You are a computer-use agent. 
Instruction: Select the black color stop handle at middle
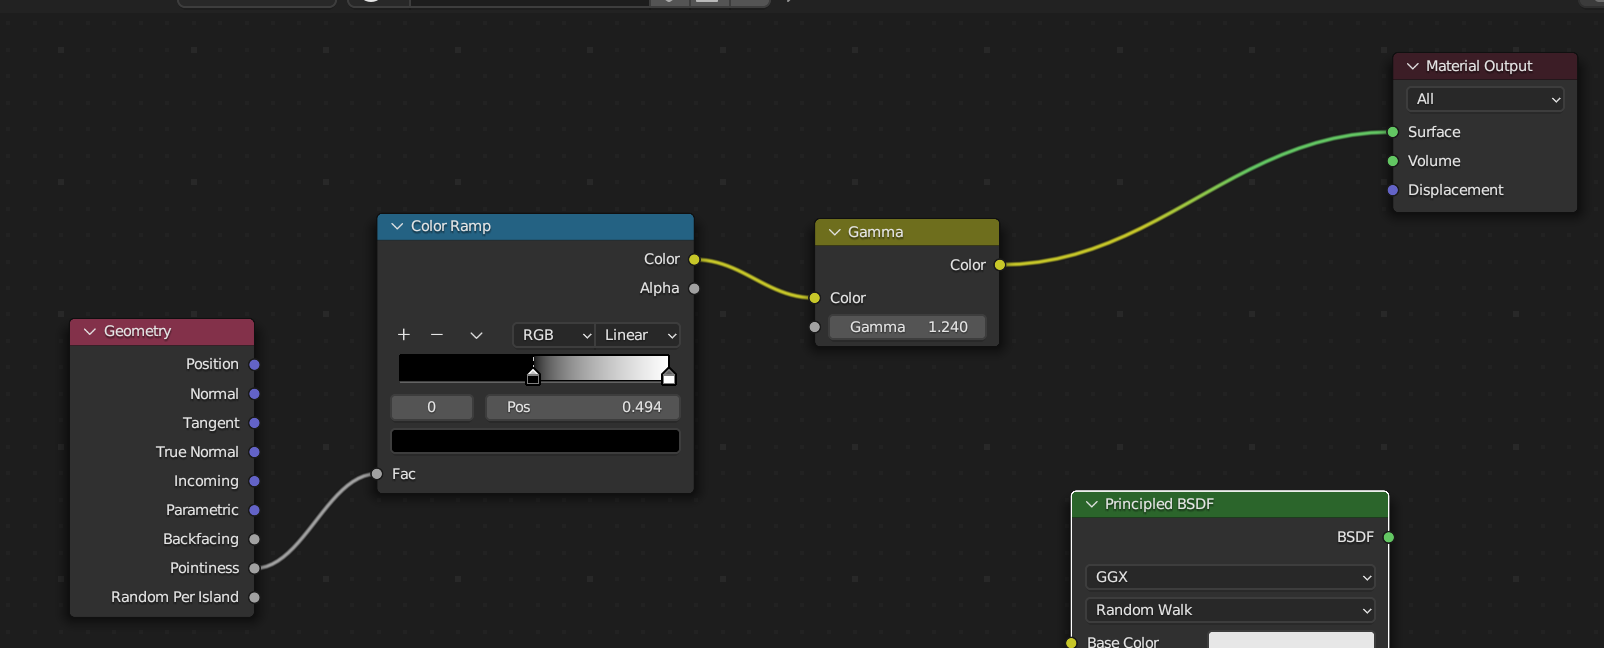click(x=533, y=376)
